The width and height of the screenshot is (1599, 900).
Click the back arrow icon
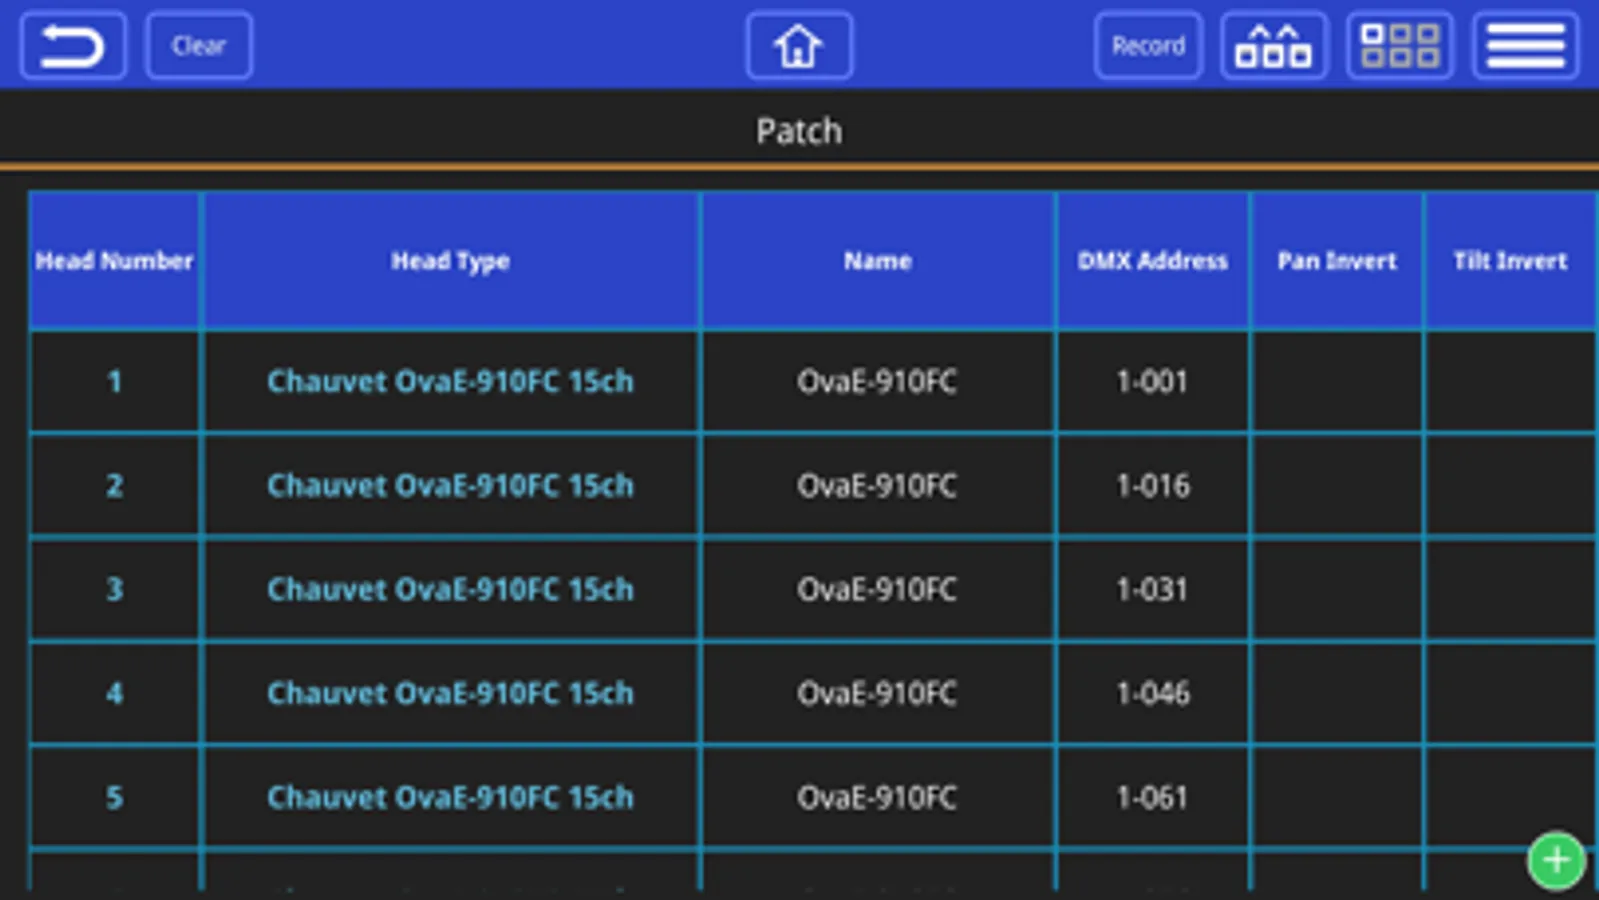[73, 46]
